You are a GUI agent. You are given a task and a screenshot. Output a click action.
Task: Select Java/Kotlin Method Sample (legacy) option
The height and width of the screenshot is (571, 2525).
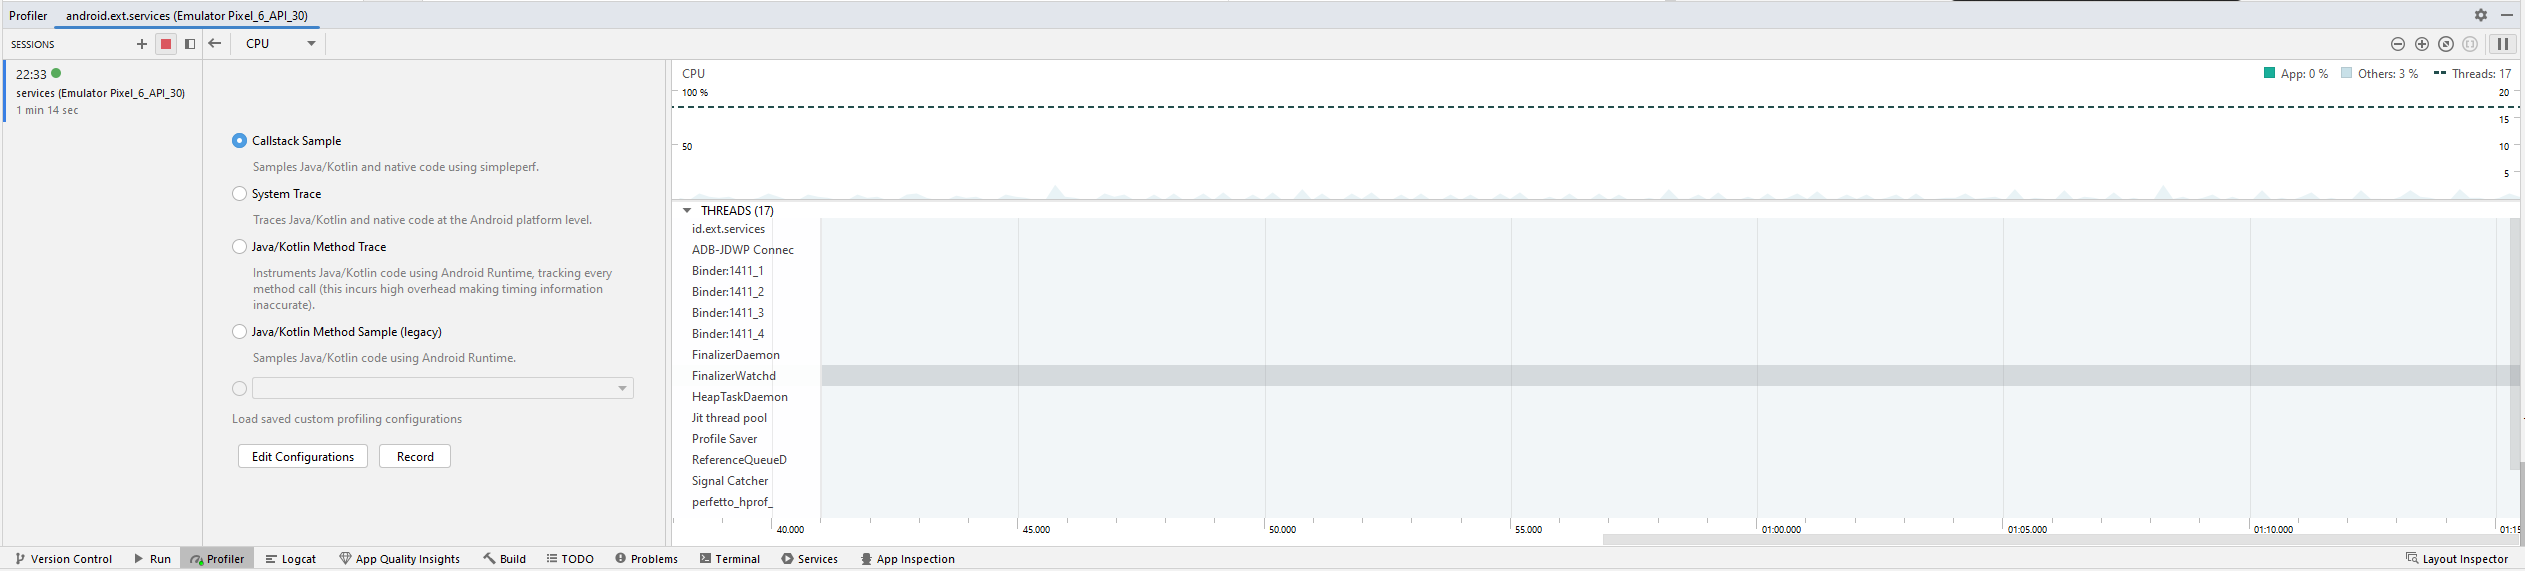(x=240, y=332)
